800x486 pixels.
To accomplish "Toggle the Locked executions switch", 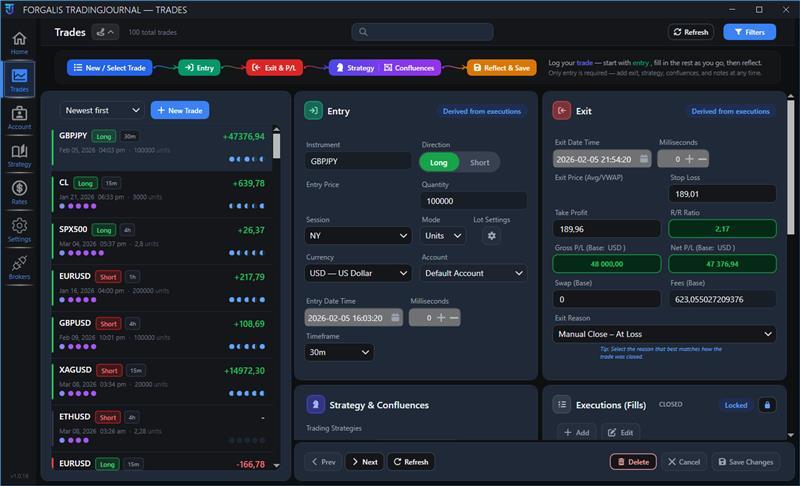I will point(735,405).
